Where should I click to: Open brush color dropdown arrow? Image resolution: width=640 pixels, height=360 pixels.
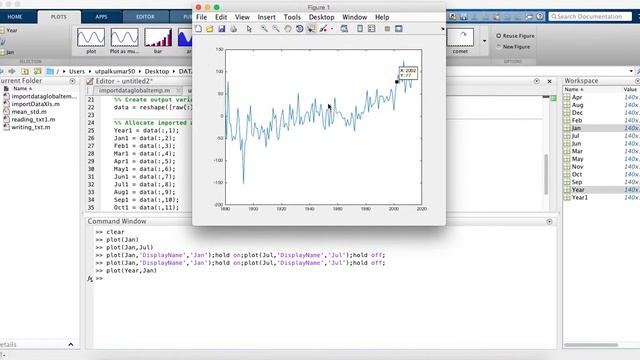[x=332, y=29]
